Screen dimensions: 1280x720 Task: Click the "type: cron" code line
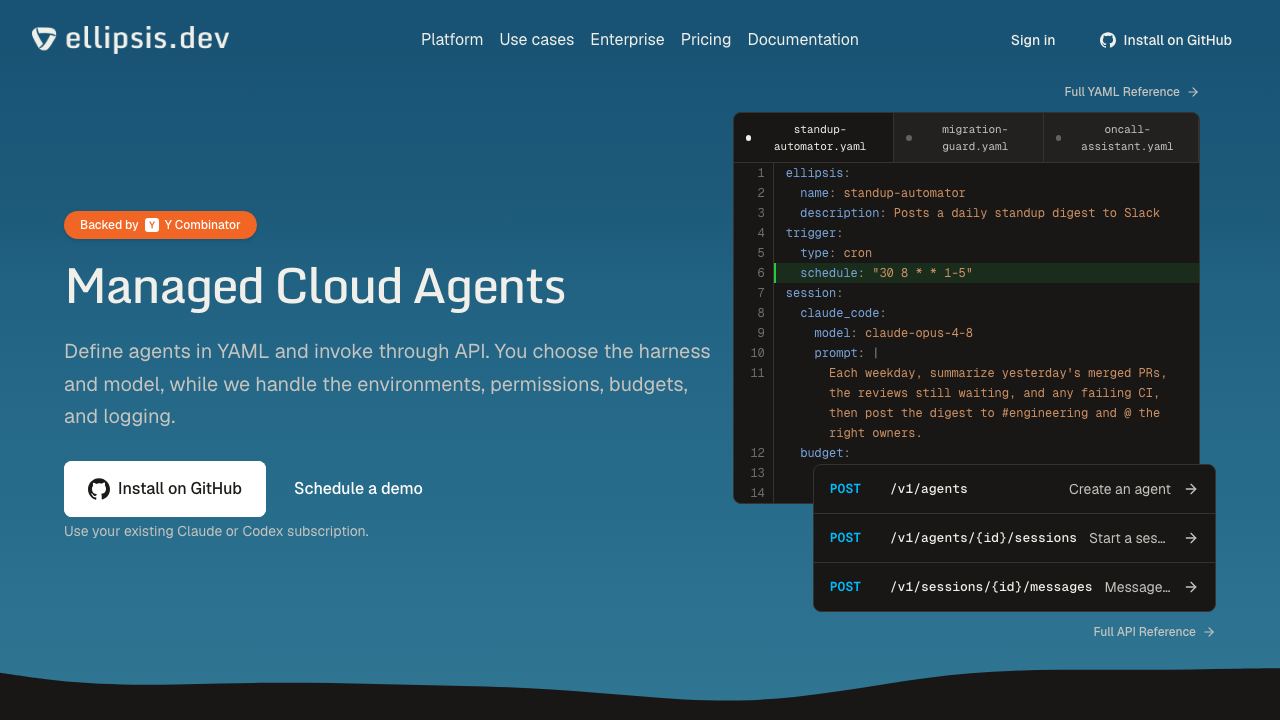click(836, 253)
